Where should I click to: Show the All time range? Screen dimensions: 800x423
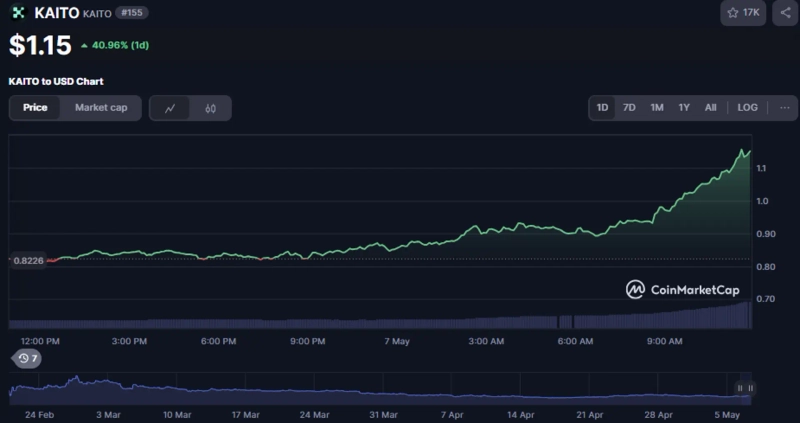click(710, 107)
